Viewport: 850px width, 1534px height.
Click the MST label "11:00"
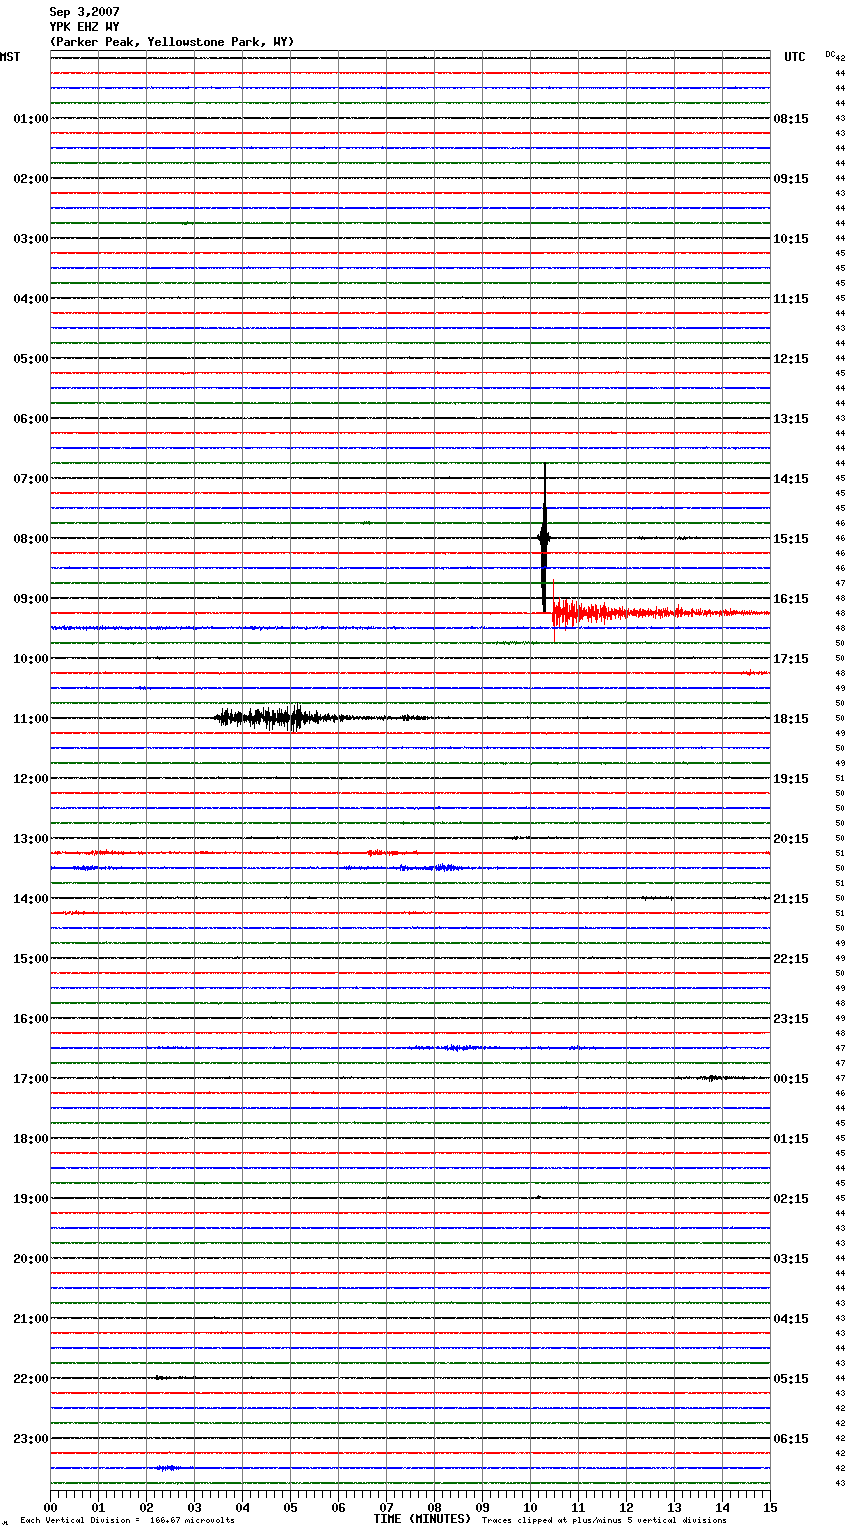tap(31, 719)
